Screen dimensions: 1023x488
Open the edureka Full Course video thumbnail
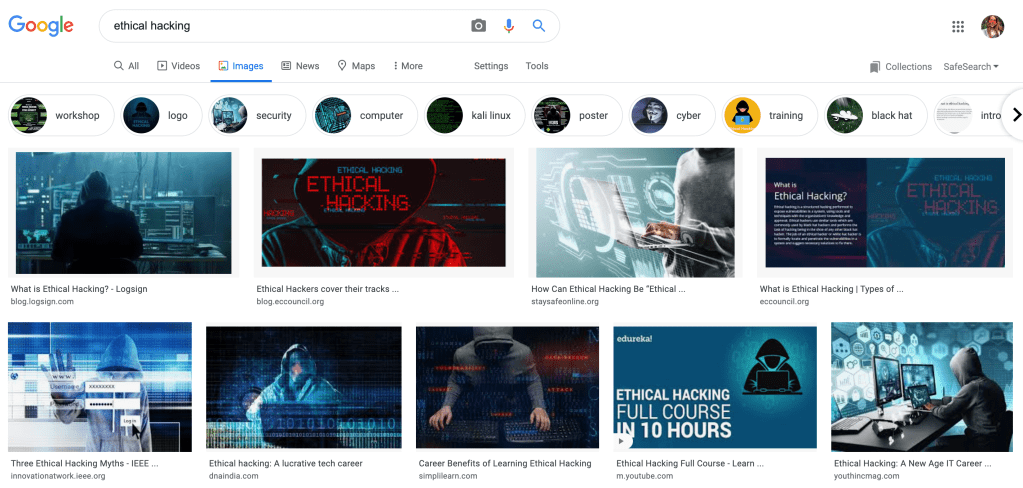[715, 387]
